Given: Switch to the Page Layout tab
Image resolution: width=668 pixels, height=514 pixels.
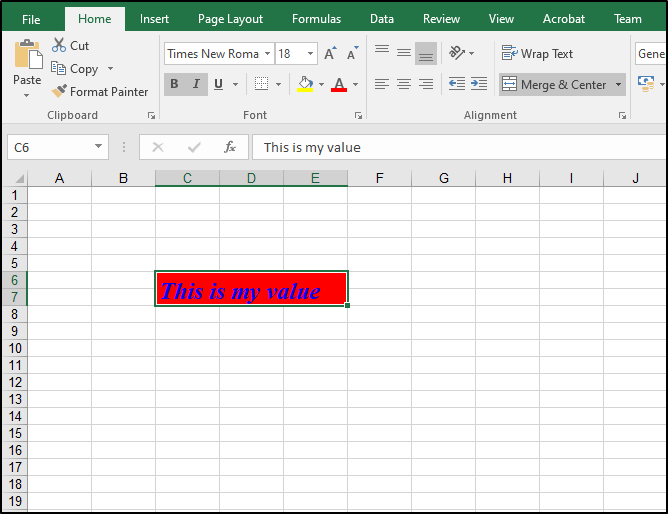Looking at the screenshot, I should 230,19.
